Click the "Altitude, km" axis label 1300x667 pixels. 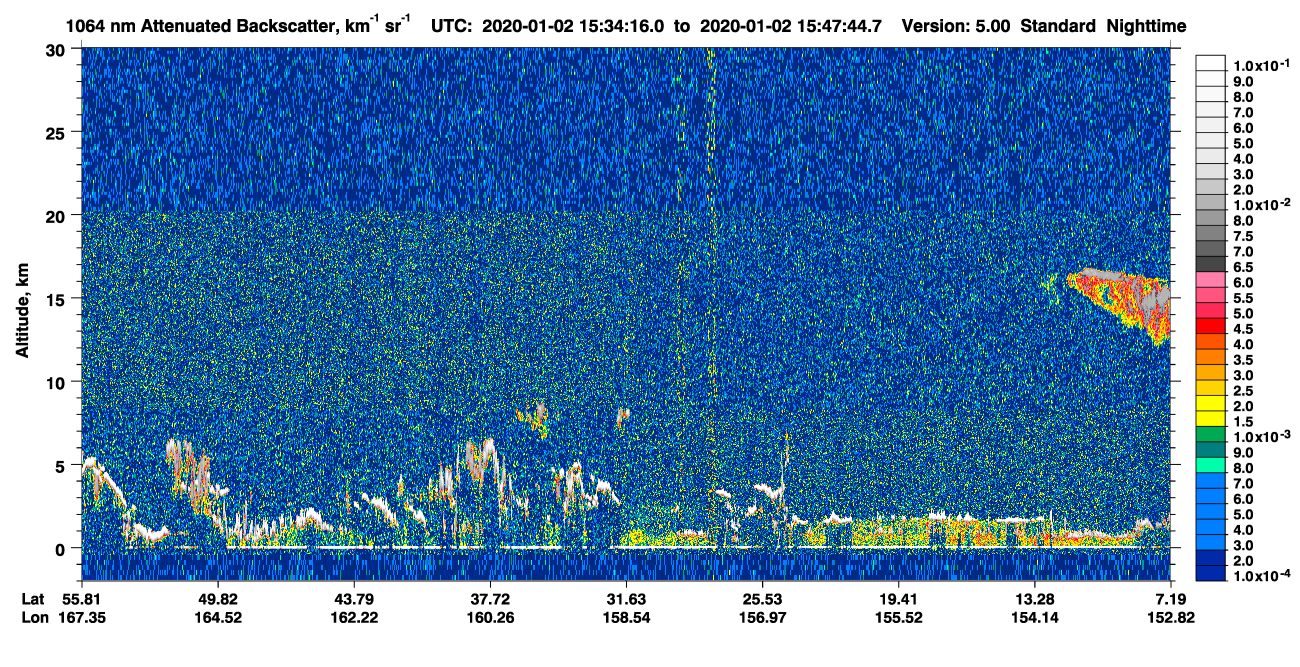point(23,312)
